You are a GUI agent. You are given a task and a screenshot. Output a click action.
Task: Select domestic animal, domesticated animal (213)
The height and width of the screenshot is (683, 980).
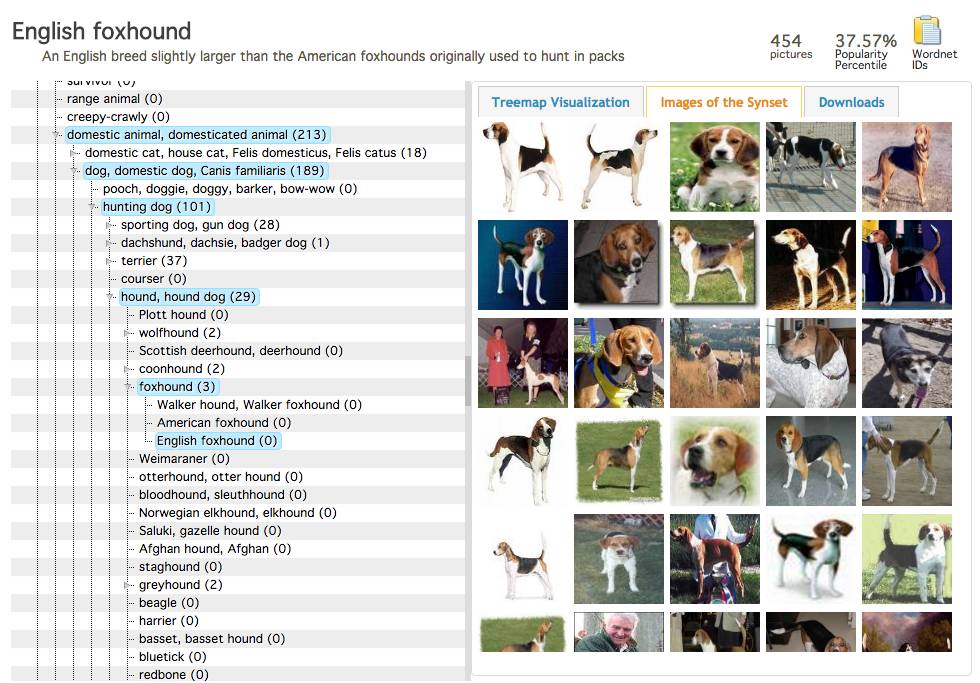[x=197, y=135]
